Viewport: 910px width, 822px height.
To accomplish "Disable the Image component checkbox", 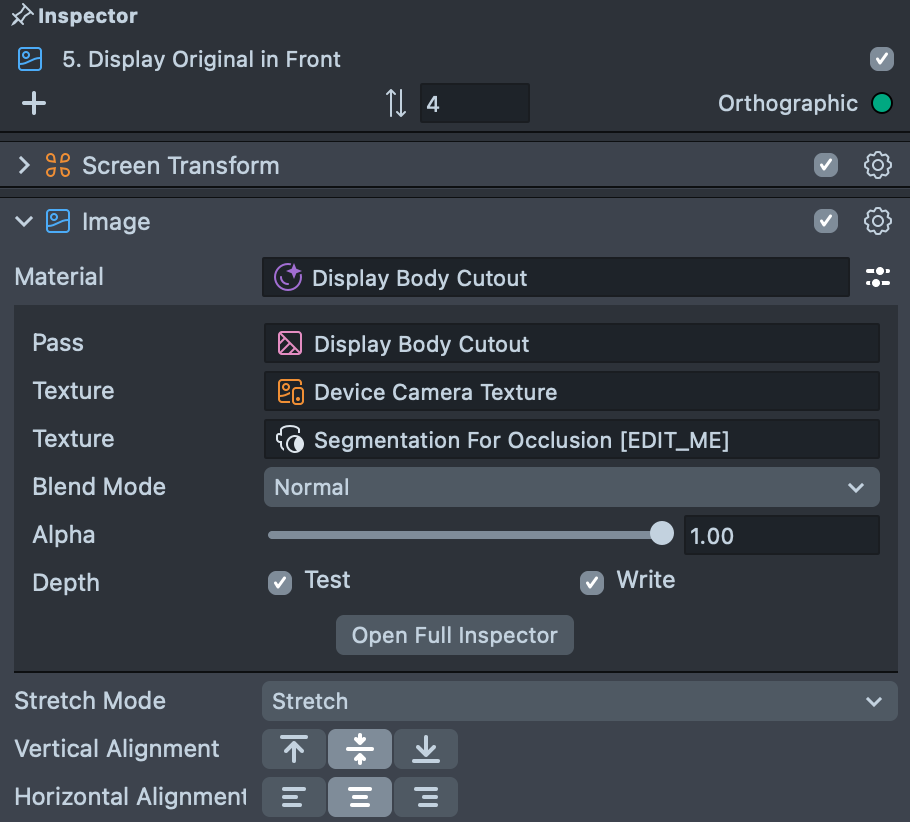I will click(x=825, y=221).
